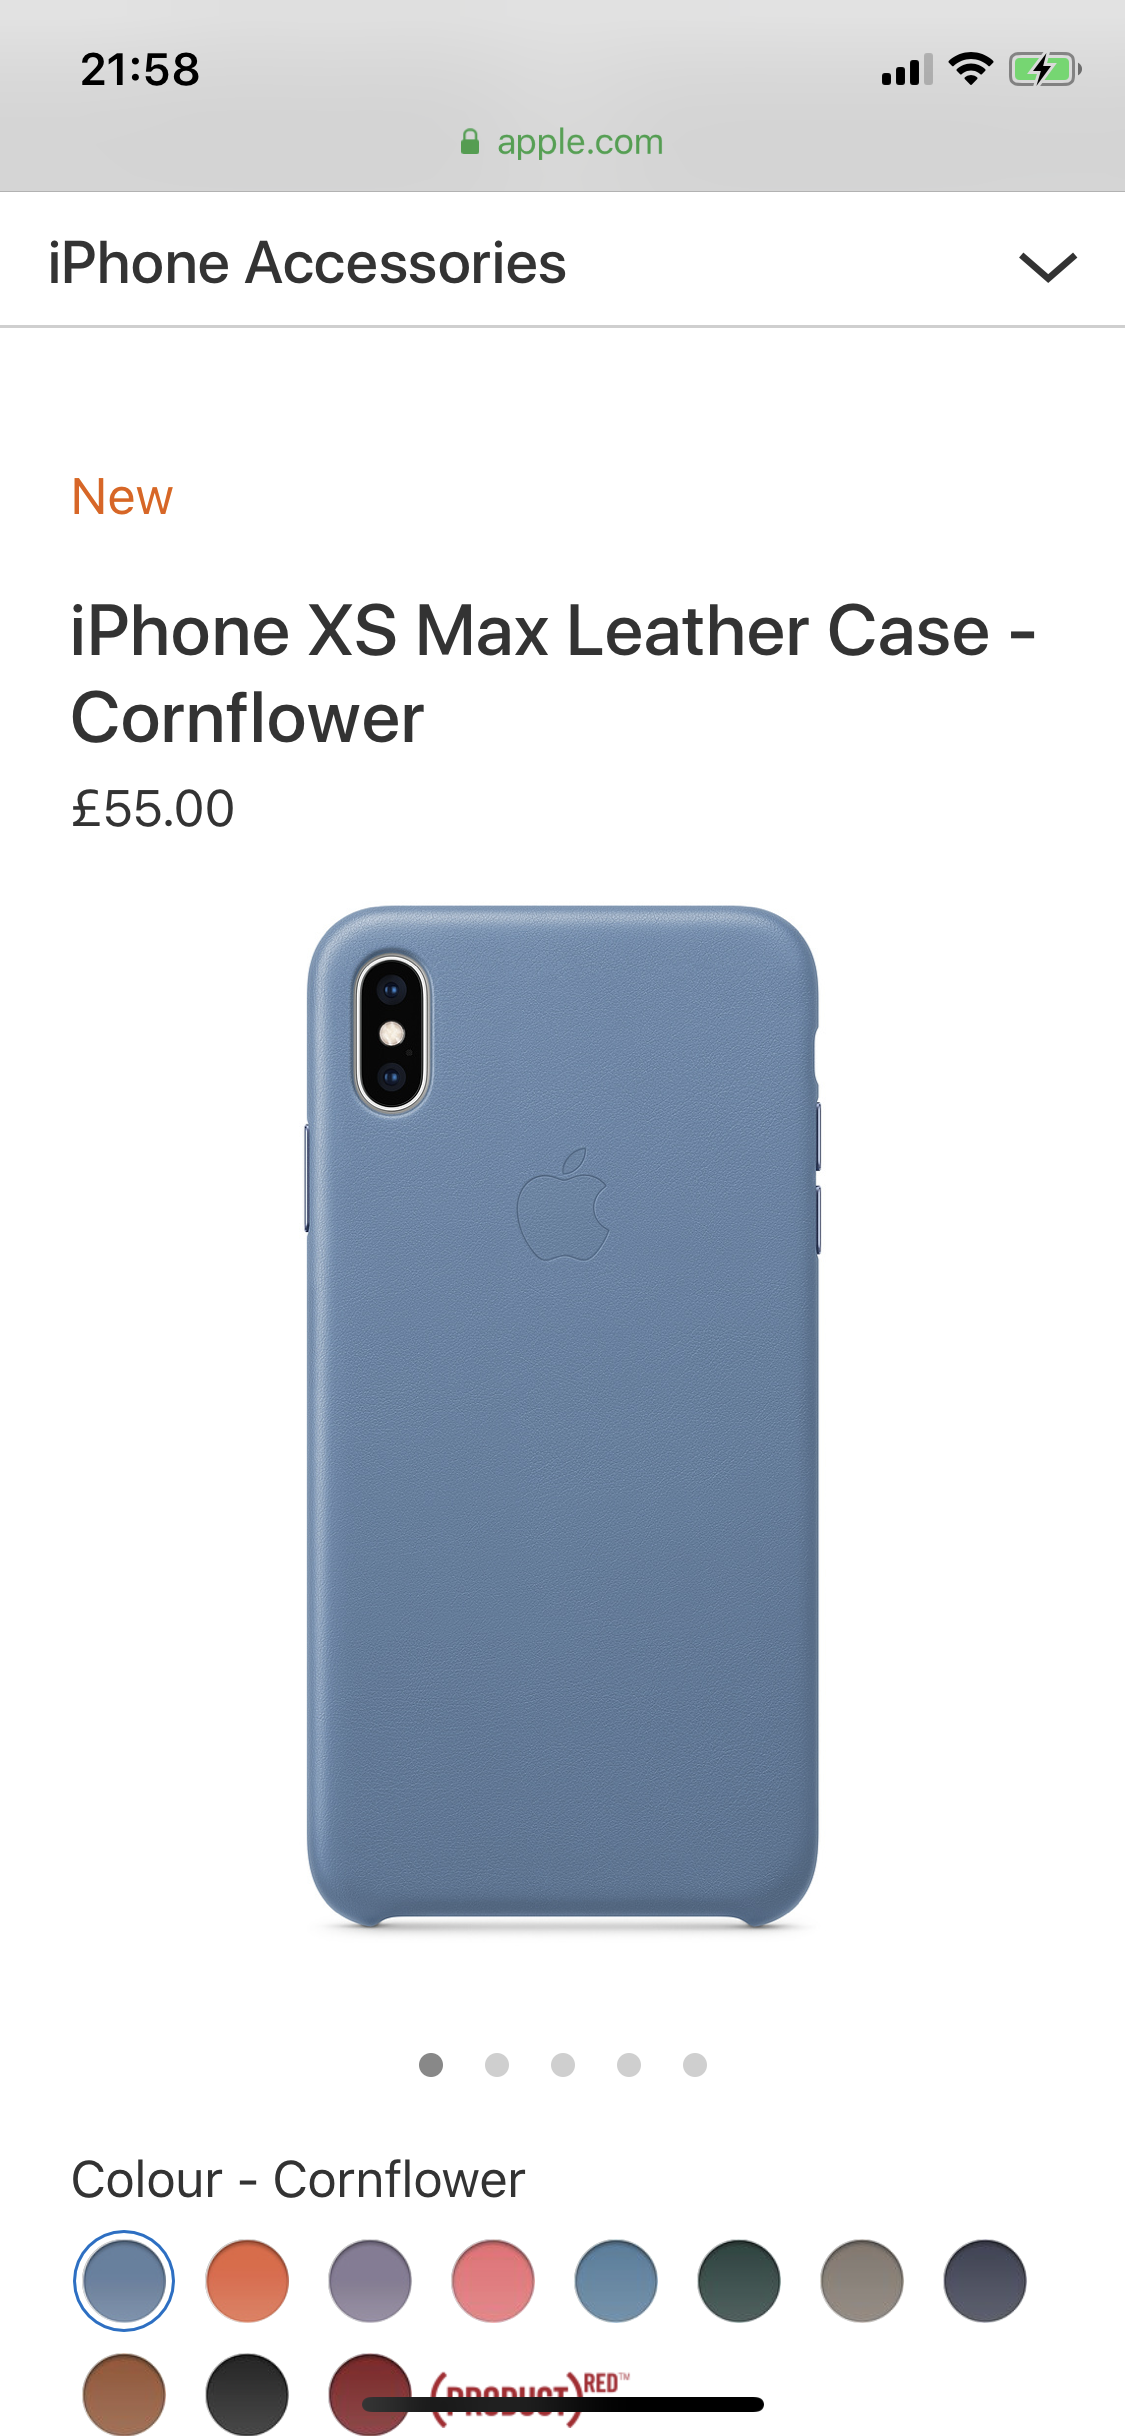The height and width of the screenshot is (2436, 1125).
Task: Tap the Cornflower leather case product image
Action: [x=563, y=1416]
